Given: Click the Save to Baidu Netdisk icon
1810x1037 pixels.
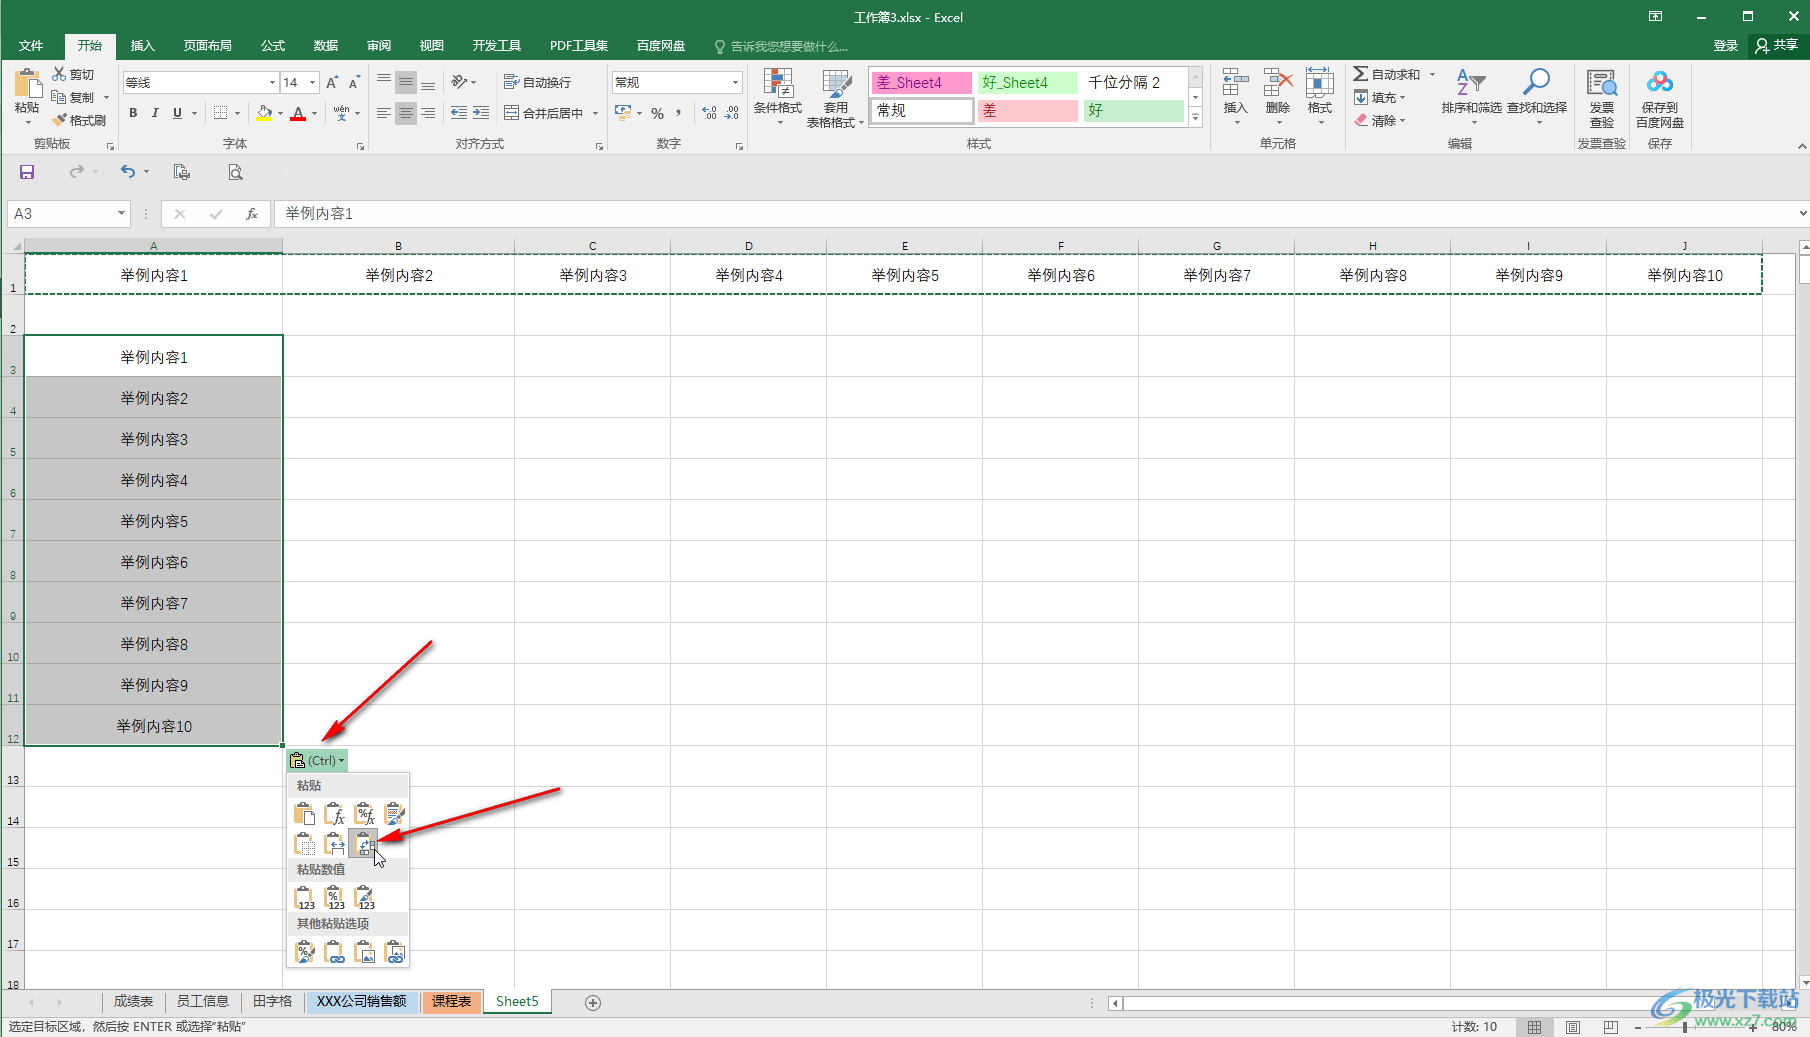Looking at the screenshot, I should [1660, 98].
